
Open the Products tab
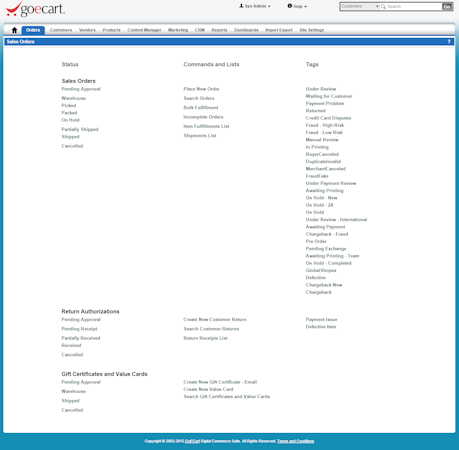[111, 30]
